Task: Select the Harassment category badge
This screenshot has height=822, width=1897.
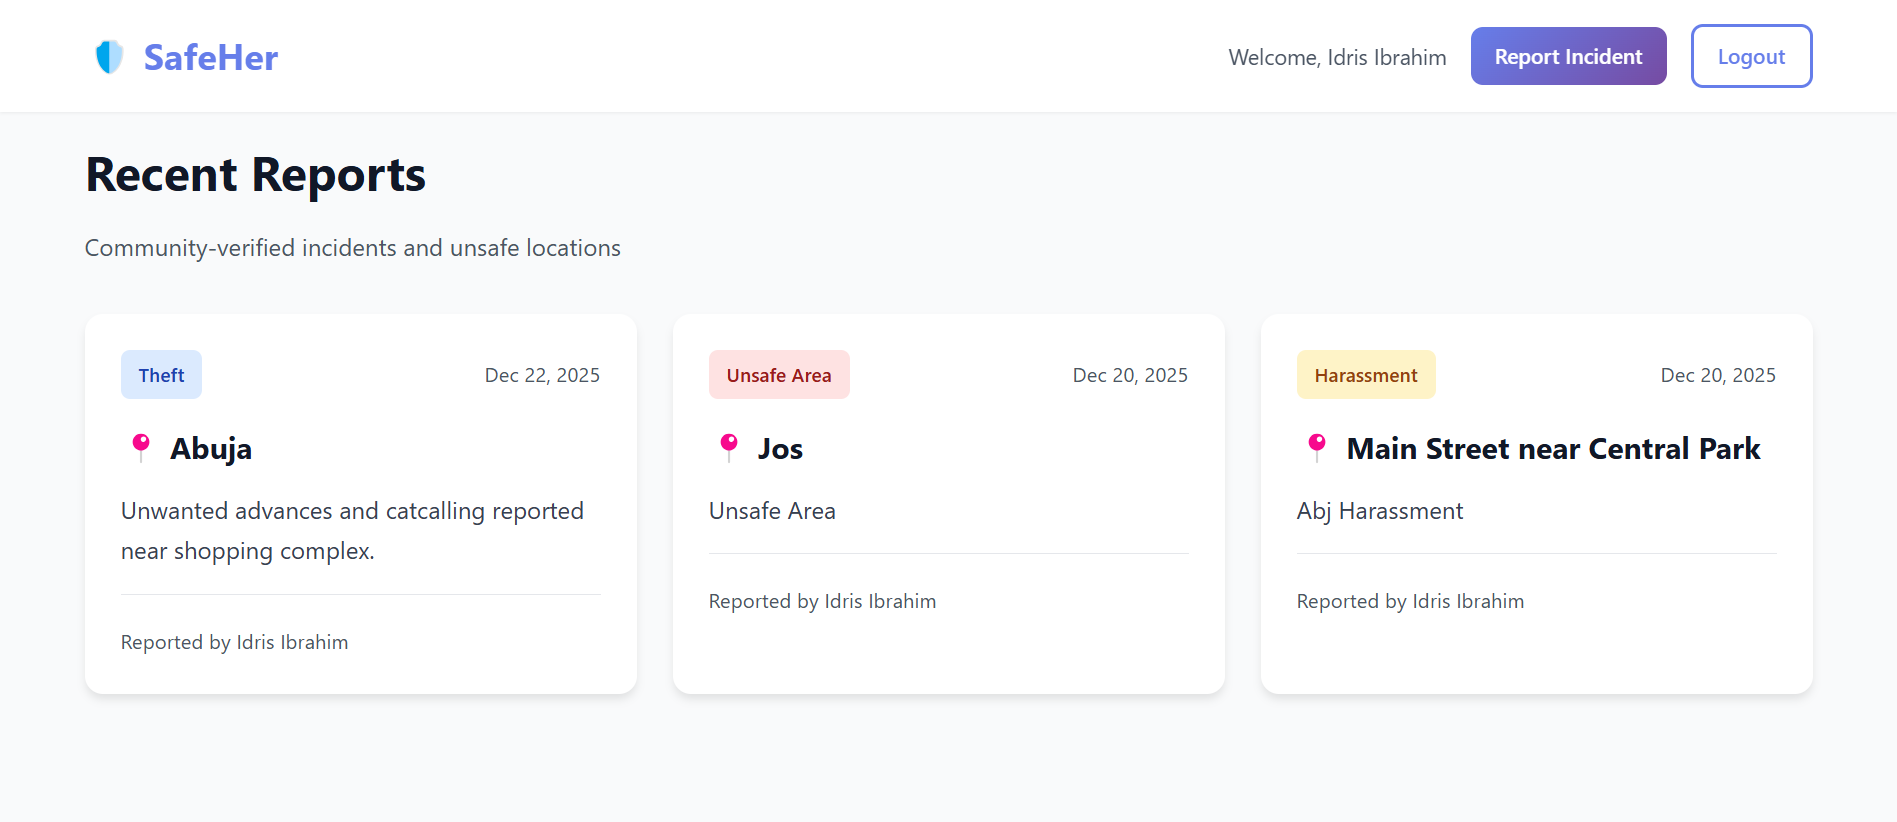Action: [1366, 375]
